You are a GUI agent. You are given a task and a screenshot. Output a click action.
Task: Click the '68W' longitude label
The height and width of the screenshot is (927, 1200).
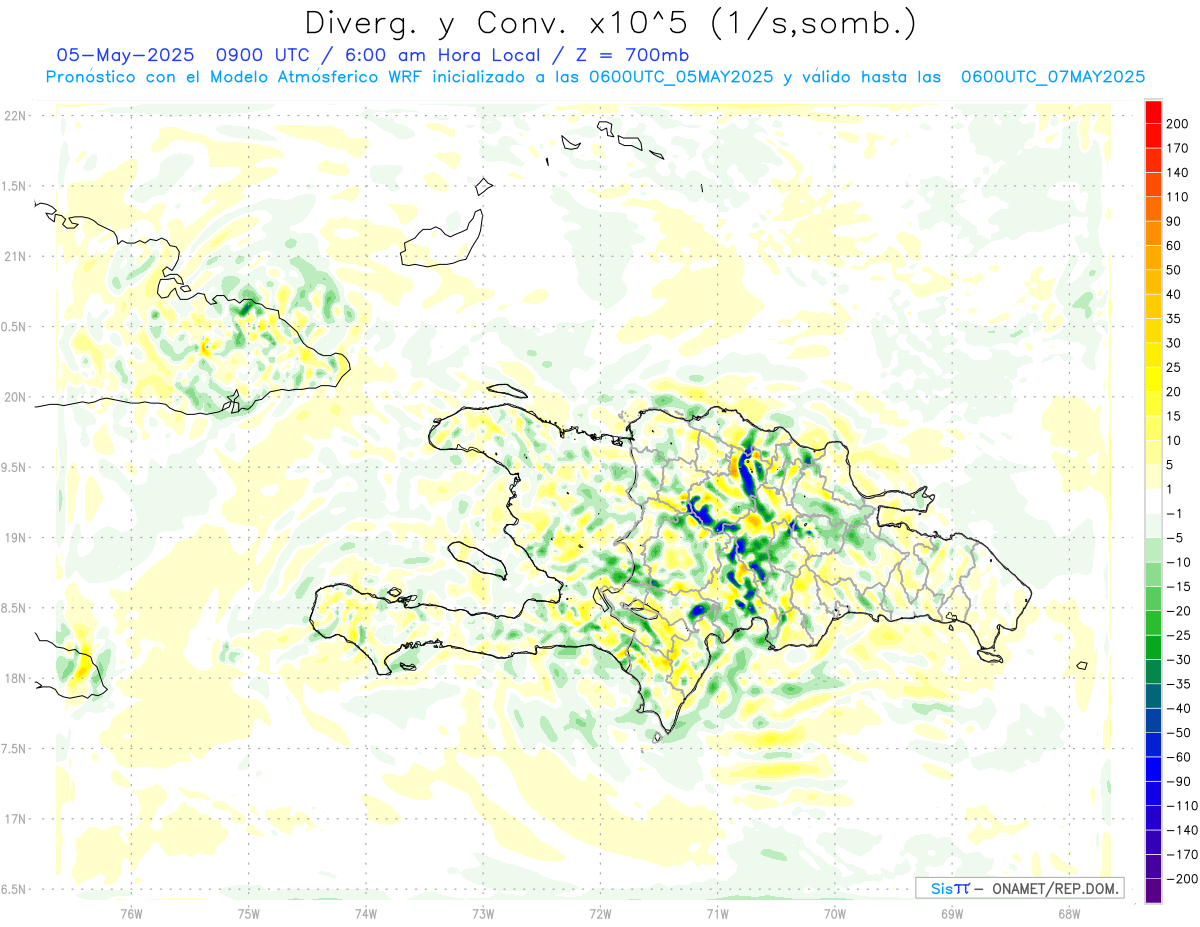[x=1069, y=913]
